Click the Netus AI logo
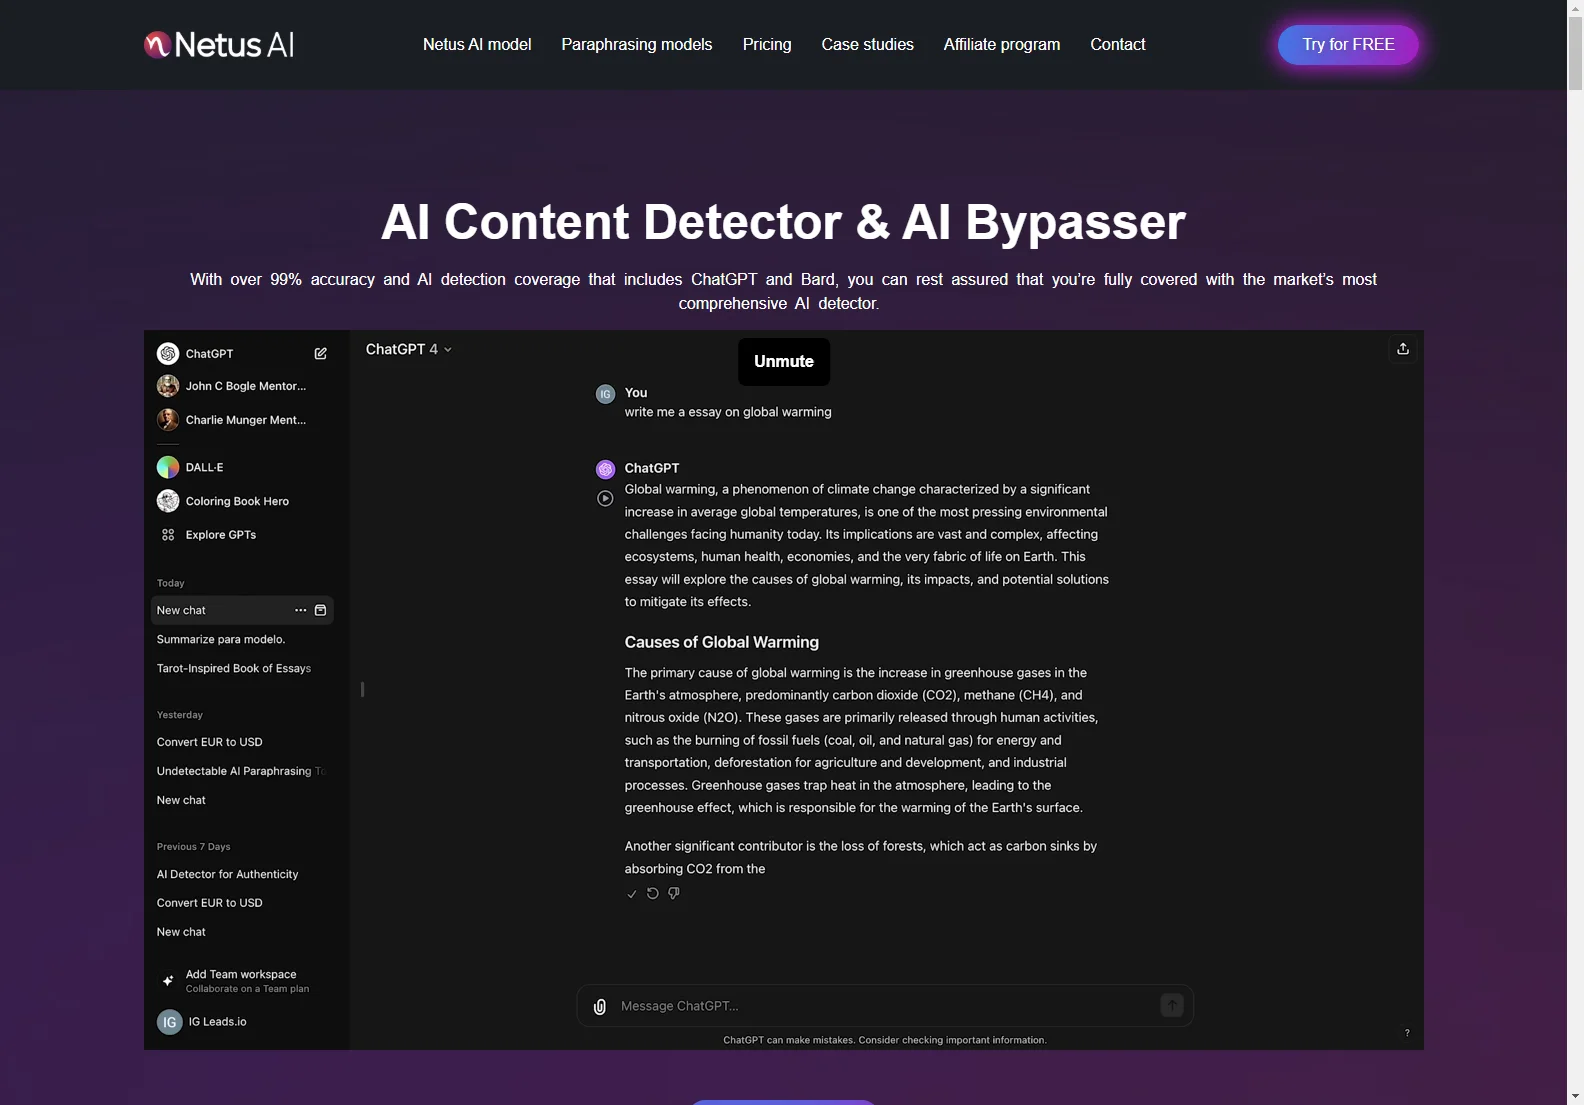The image size is (1584, 1105). point(219,44)
